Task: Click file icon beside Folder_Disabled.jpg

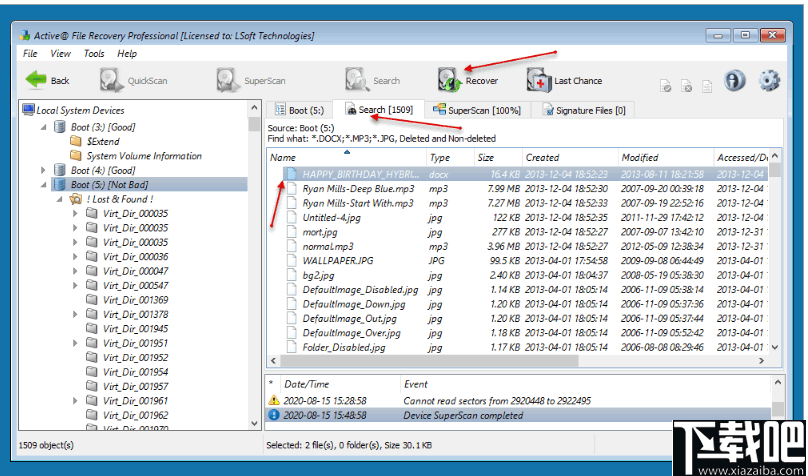Action: [292, 347]
